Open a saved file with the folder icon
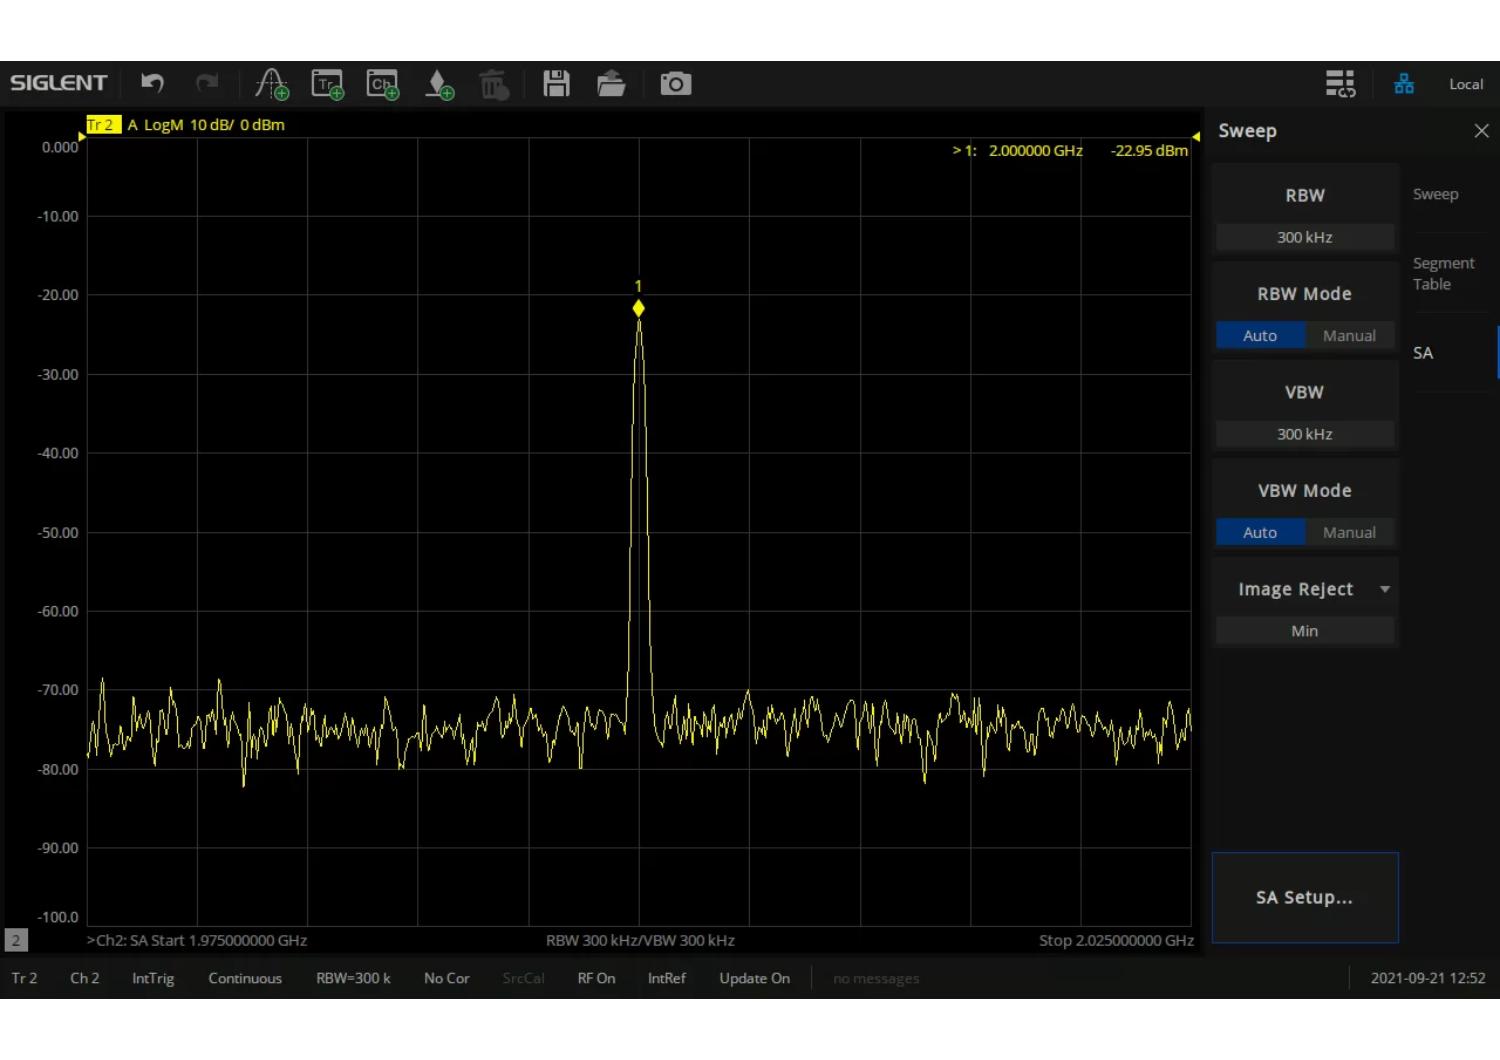1500x1060 pixels. coord(611,84)
